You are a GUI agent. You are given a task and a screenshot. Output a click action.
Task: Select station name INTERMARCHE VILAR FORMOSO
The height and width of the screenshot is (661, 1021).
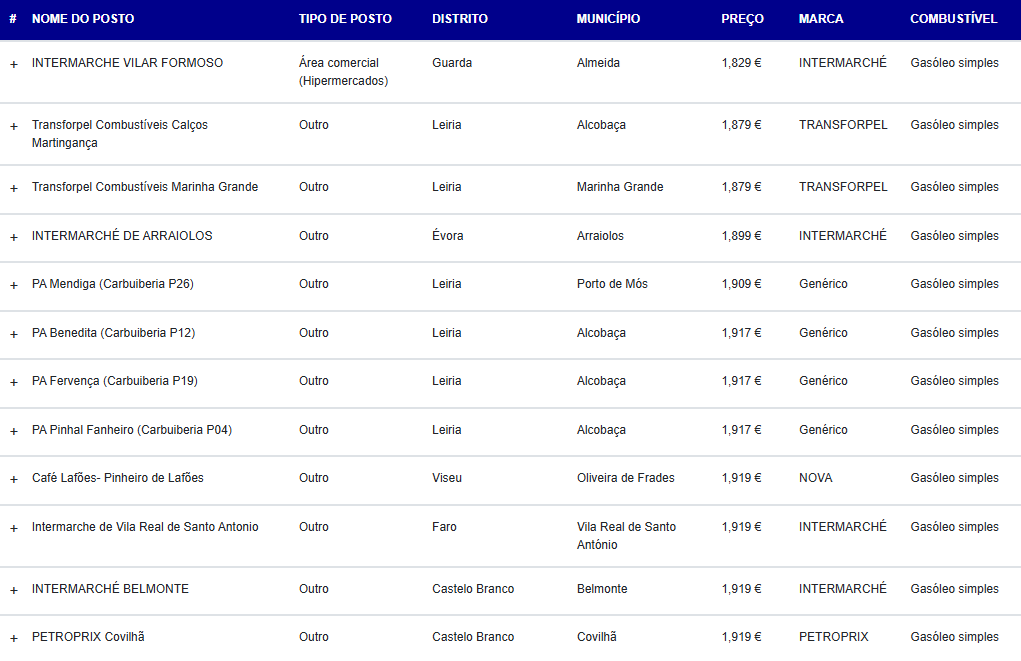coord(127,63)
